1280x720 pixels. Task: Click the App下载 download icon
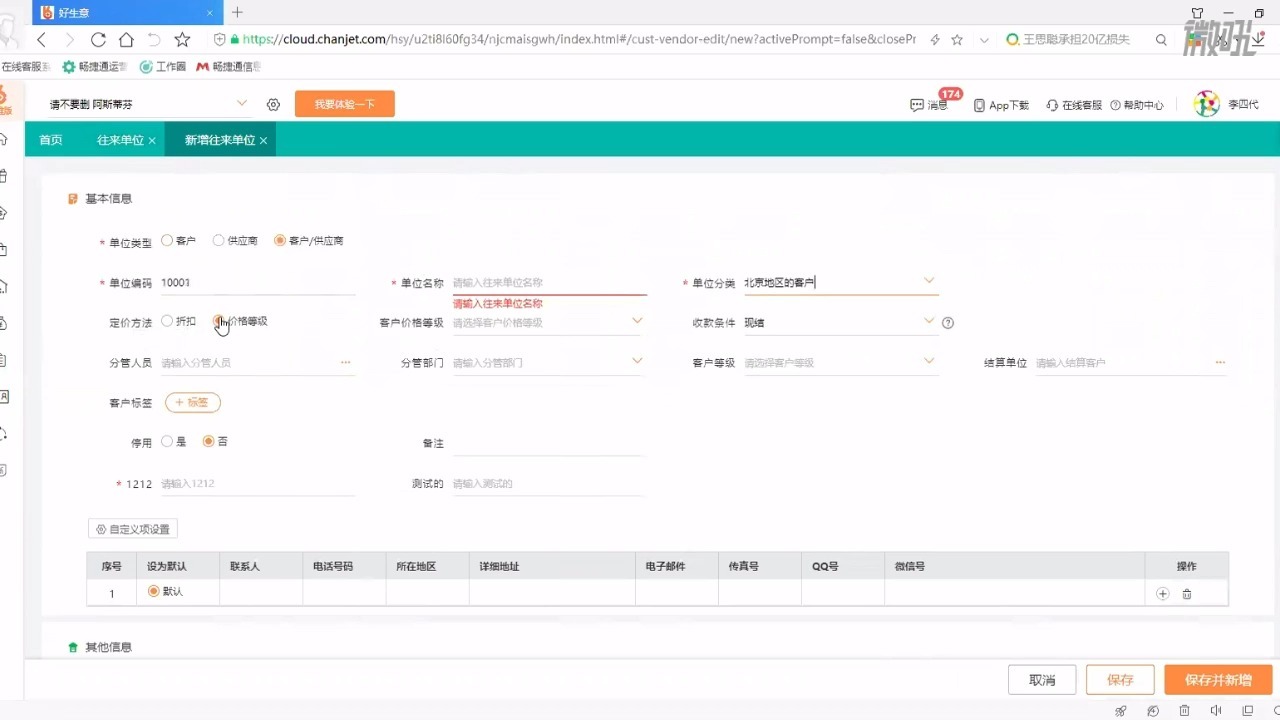(1000, 104)
